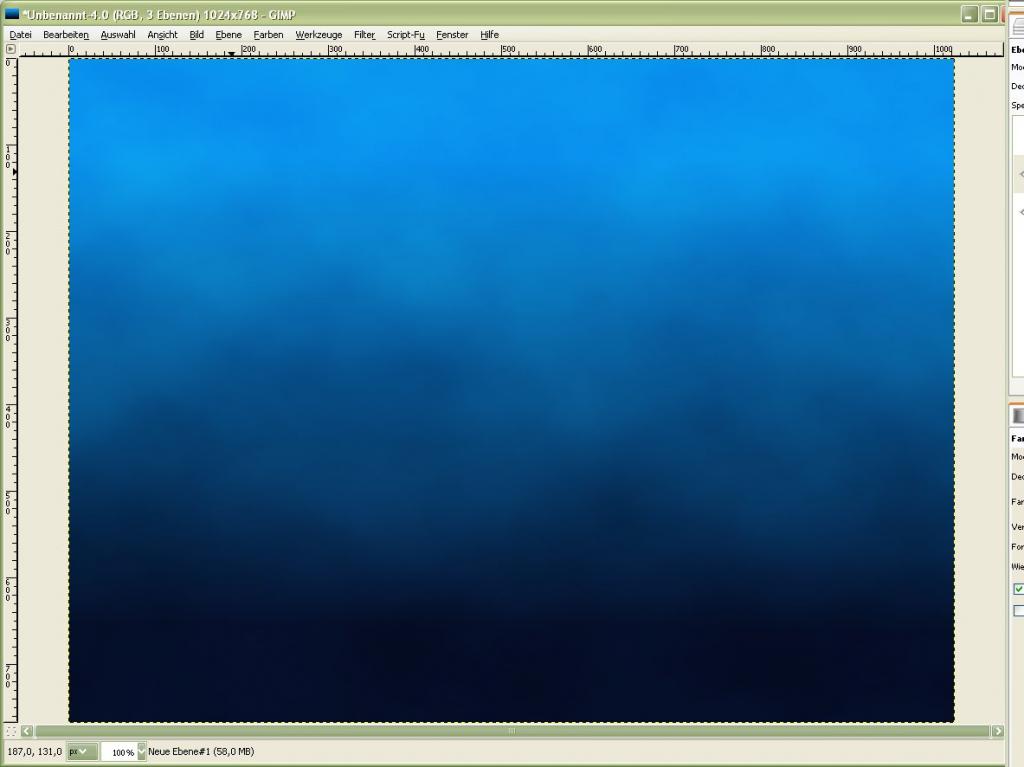Open the Auswahl menu
Image resolution: width=1024 pixels, height=767 pixels.
pos(118,35)
